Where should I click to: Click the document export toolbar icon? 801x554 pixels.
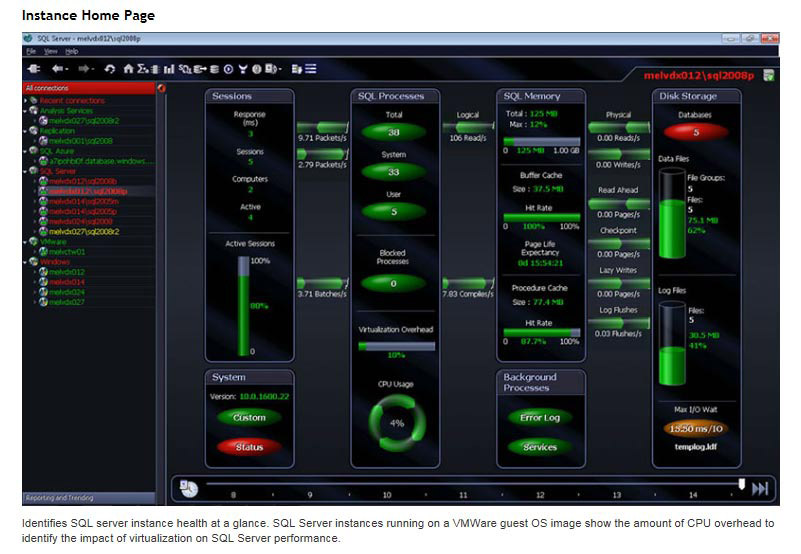[x=296, y=69]
